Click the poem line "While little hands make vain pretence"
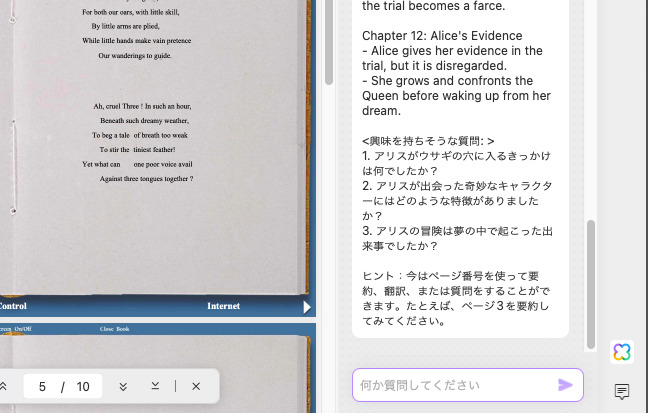648x413 pixels. (136, 41)
